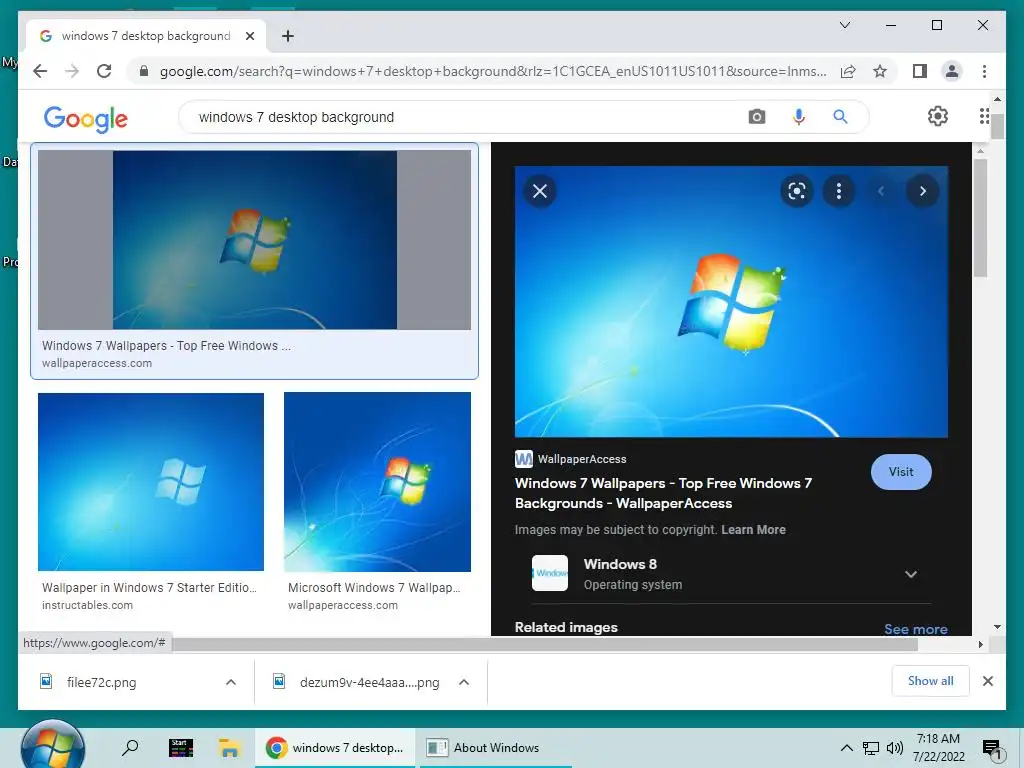Switch to About Windows taskbar window

496,748
